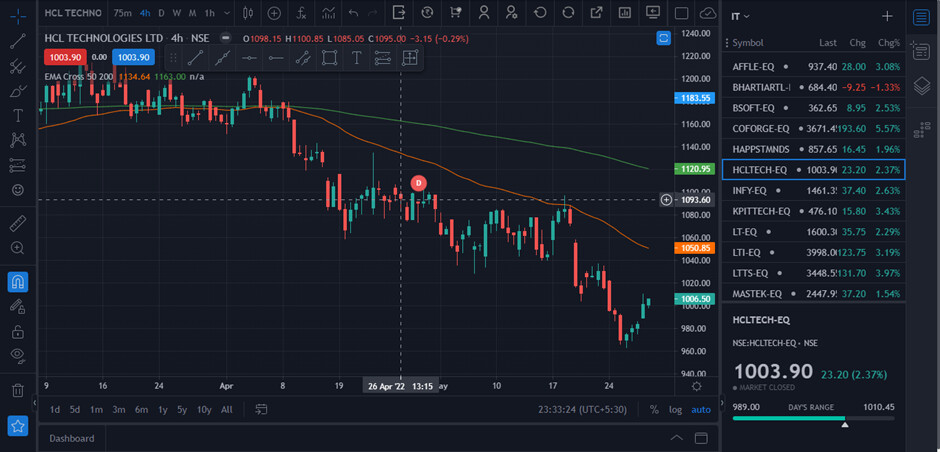Select INFY-EQ in the watchlist

814,191
